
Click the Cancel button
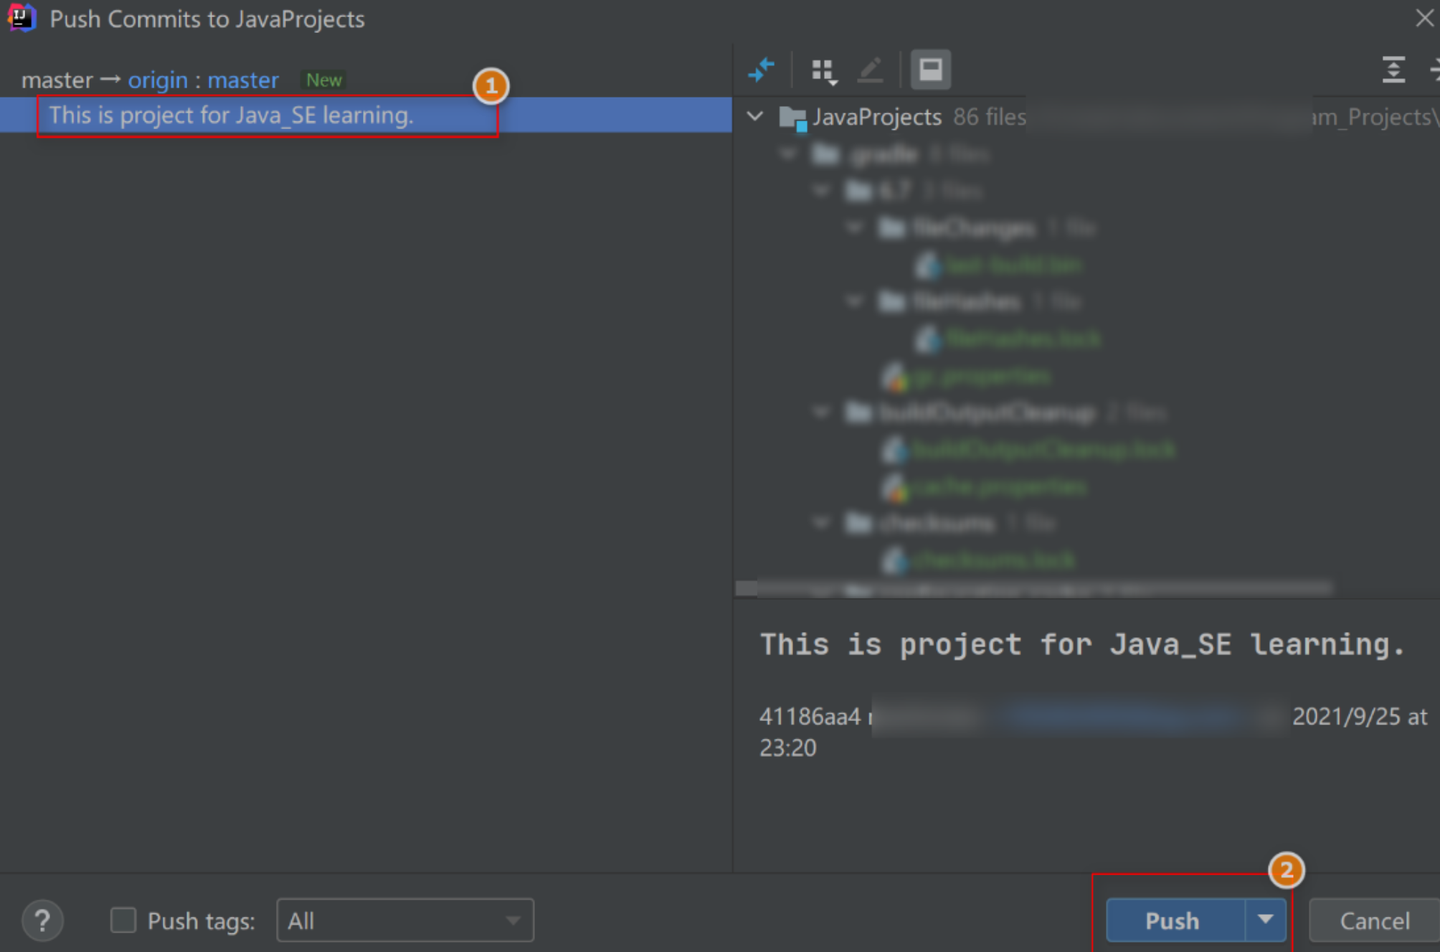pos(1374,920)
